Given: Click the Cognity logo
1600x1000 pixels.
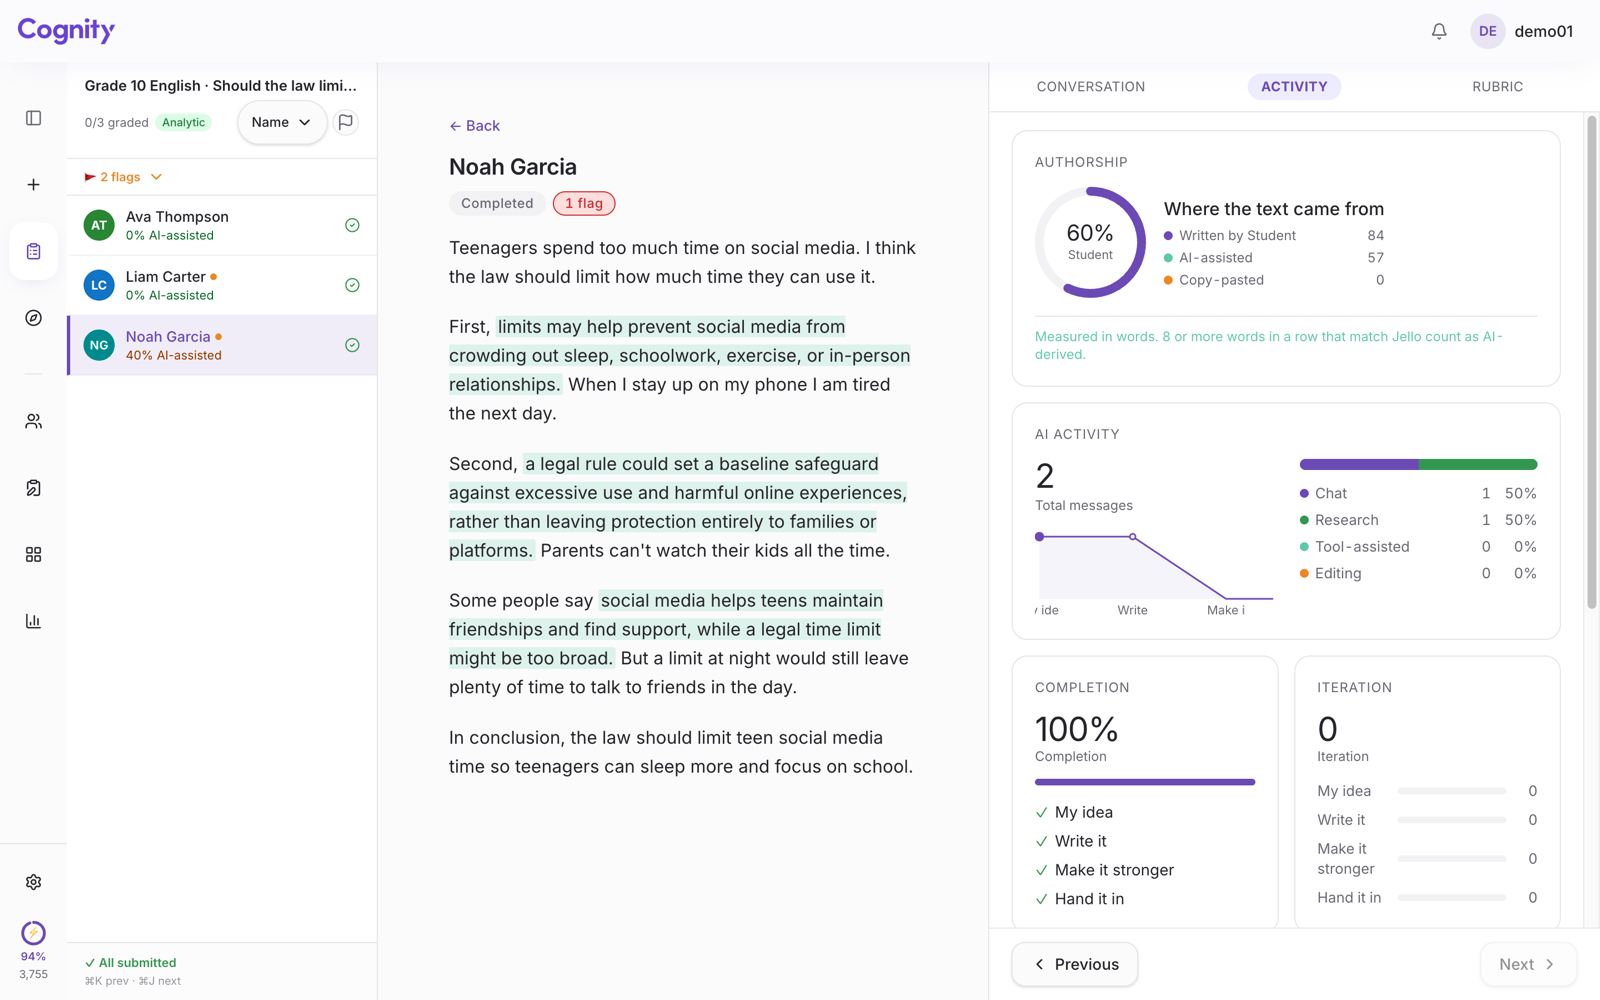Looking at the screenshot, I should [66, 30].
